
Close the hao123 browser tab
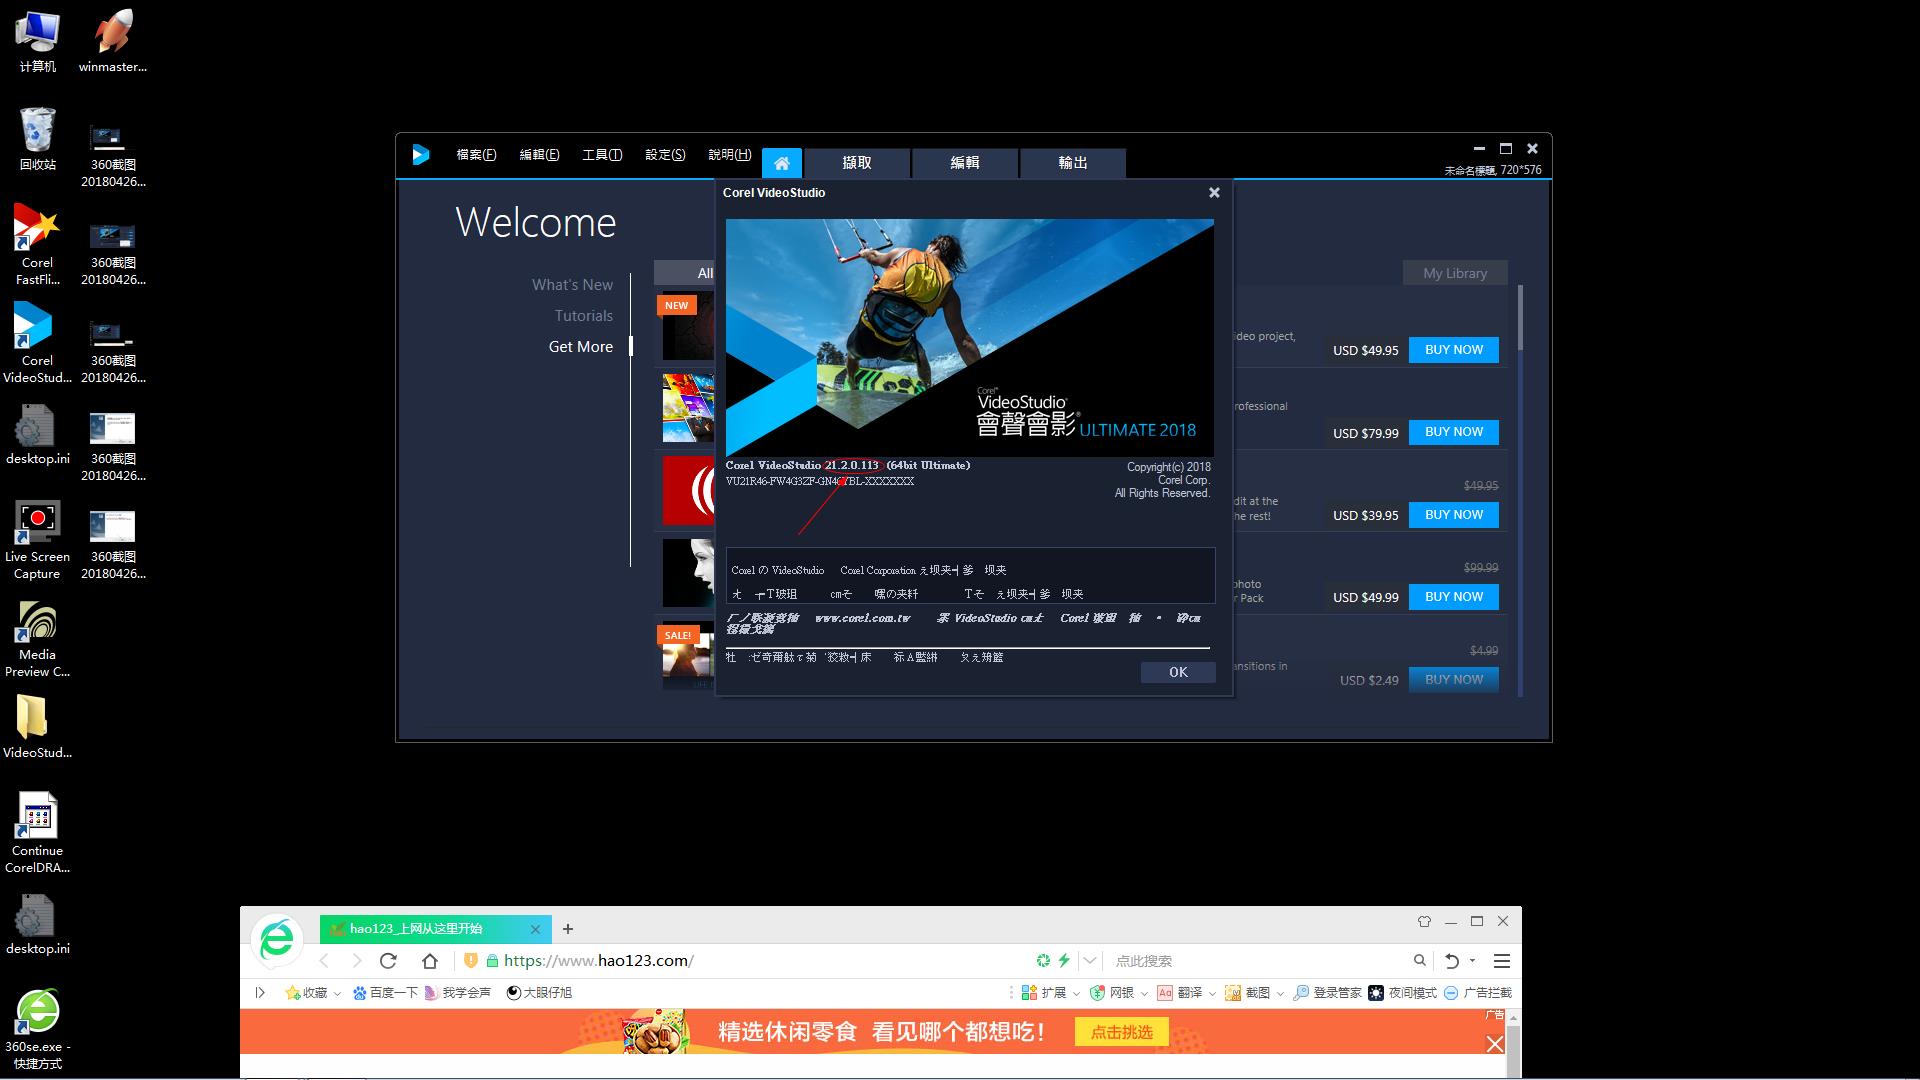tap(535, 929)
